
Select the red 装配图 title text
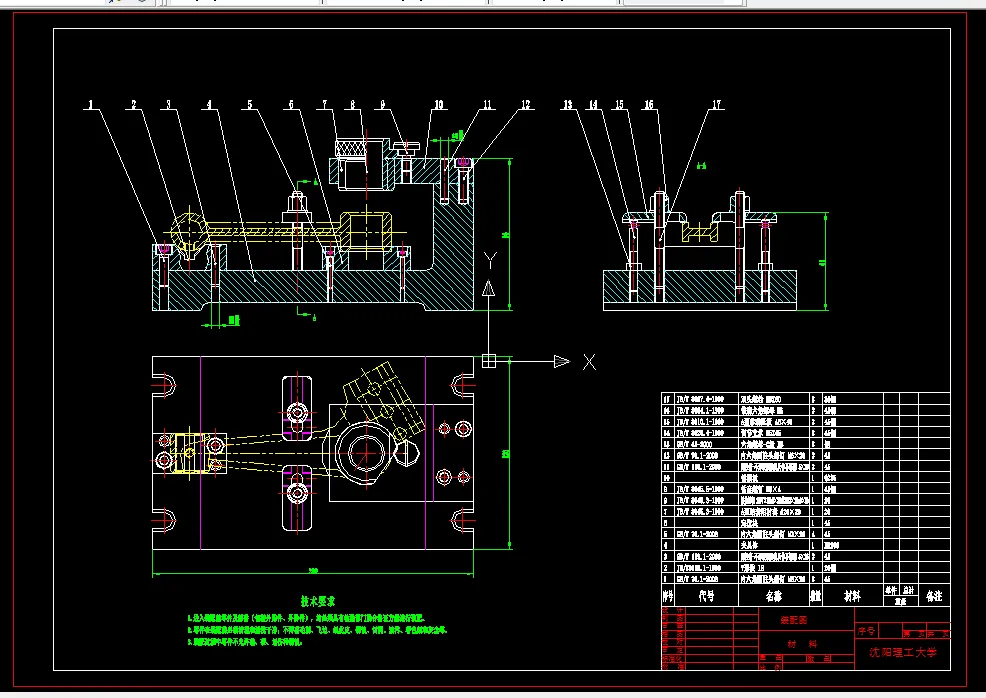point(794,619)
